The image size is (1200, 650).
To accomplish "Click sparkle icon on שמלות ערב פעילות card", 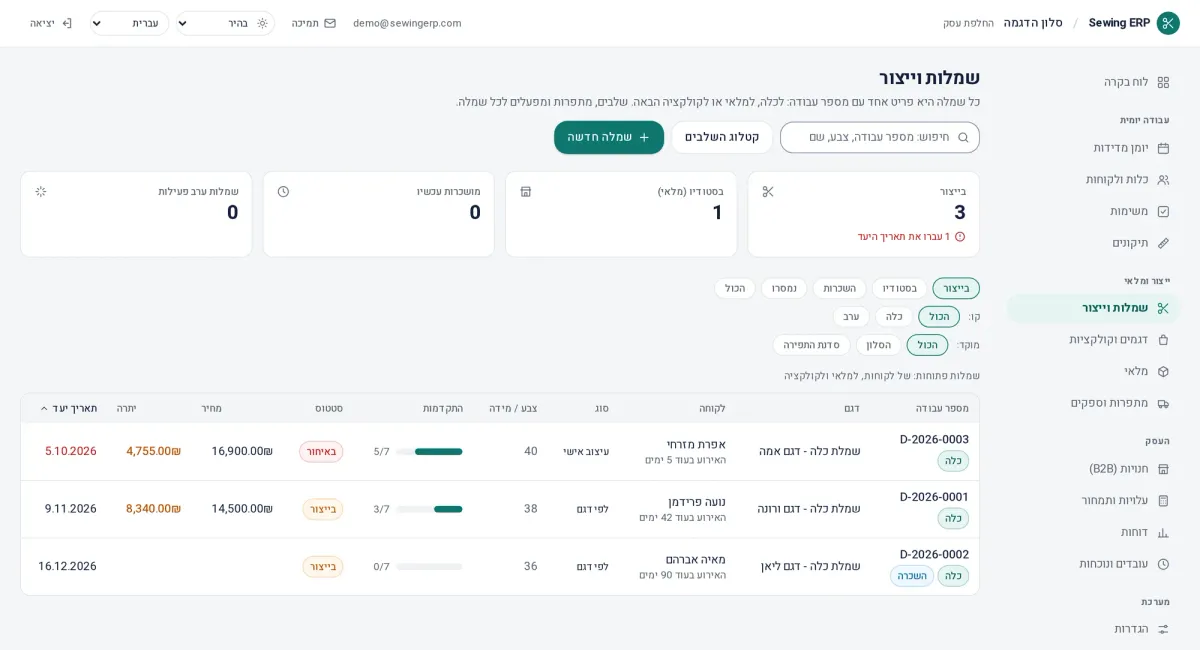I will [41, 191].
